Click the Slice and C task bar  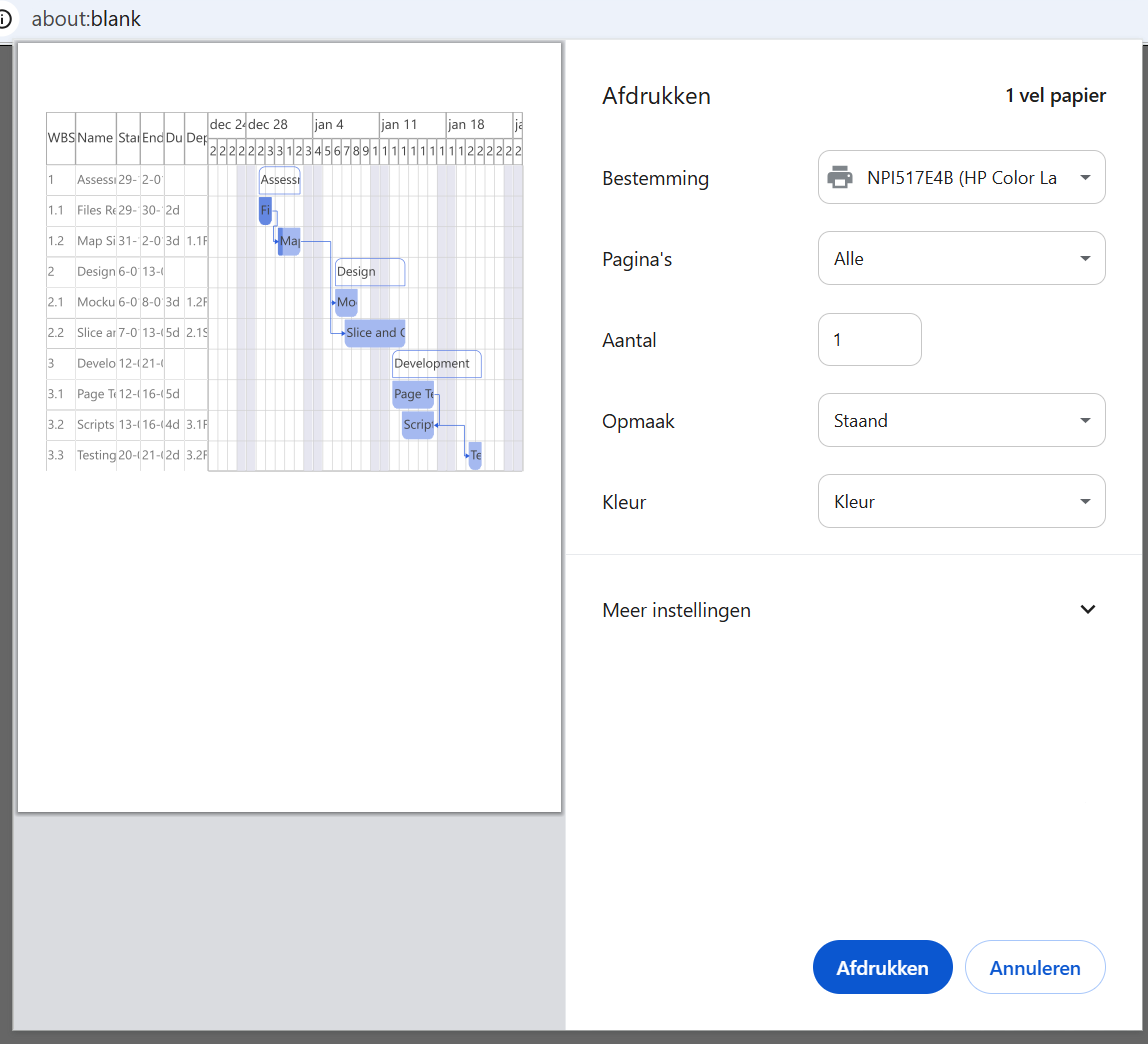pyautogui.click(x=374, y=333)
